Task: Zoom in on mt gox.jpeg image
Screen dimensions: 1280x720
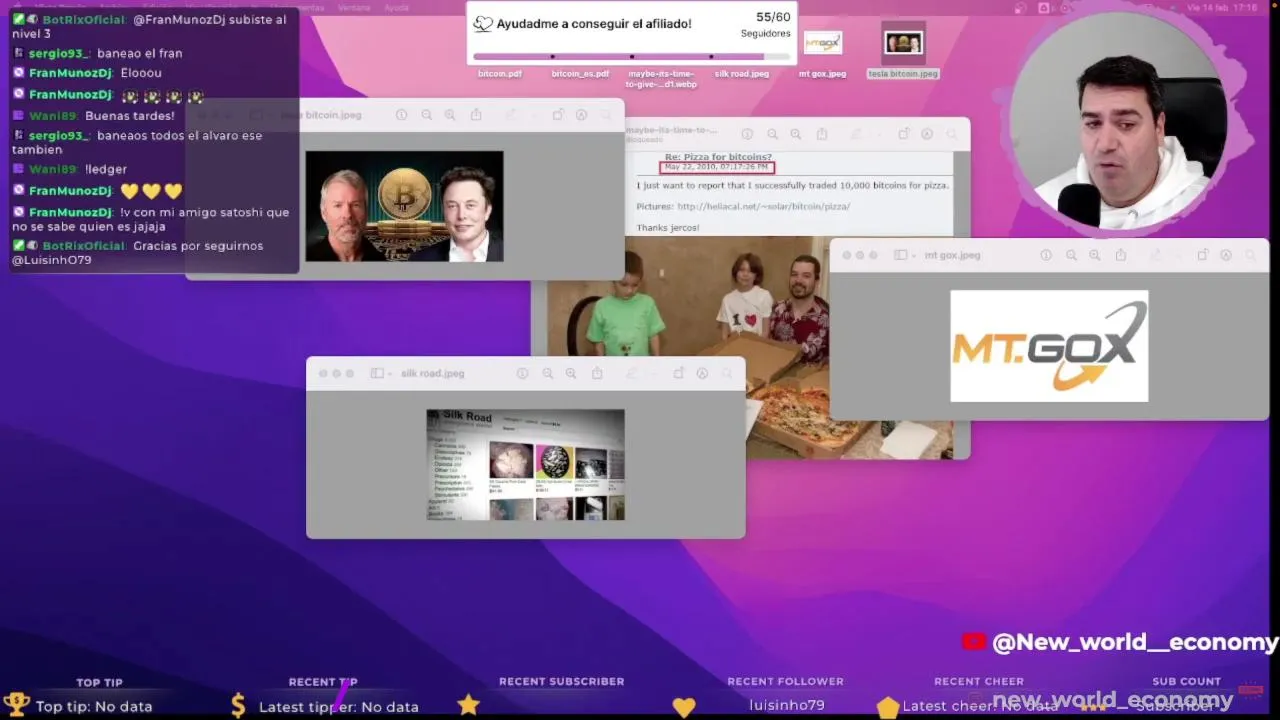Action: 1095,255
